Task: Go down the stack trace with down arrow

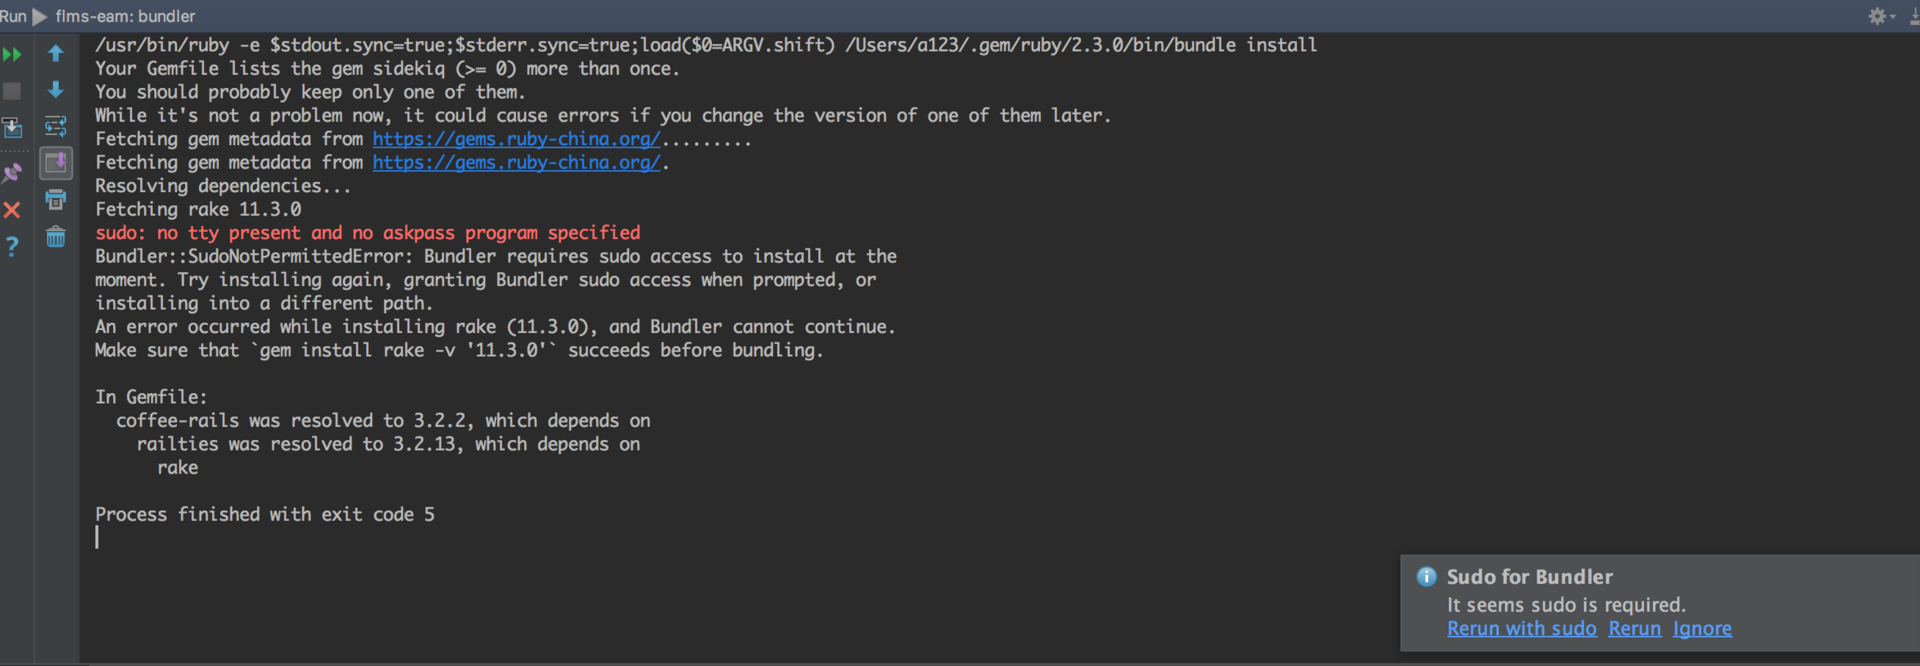Action: tap(56, 90)
